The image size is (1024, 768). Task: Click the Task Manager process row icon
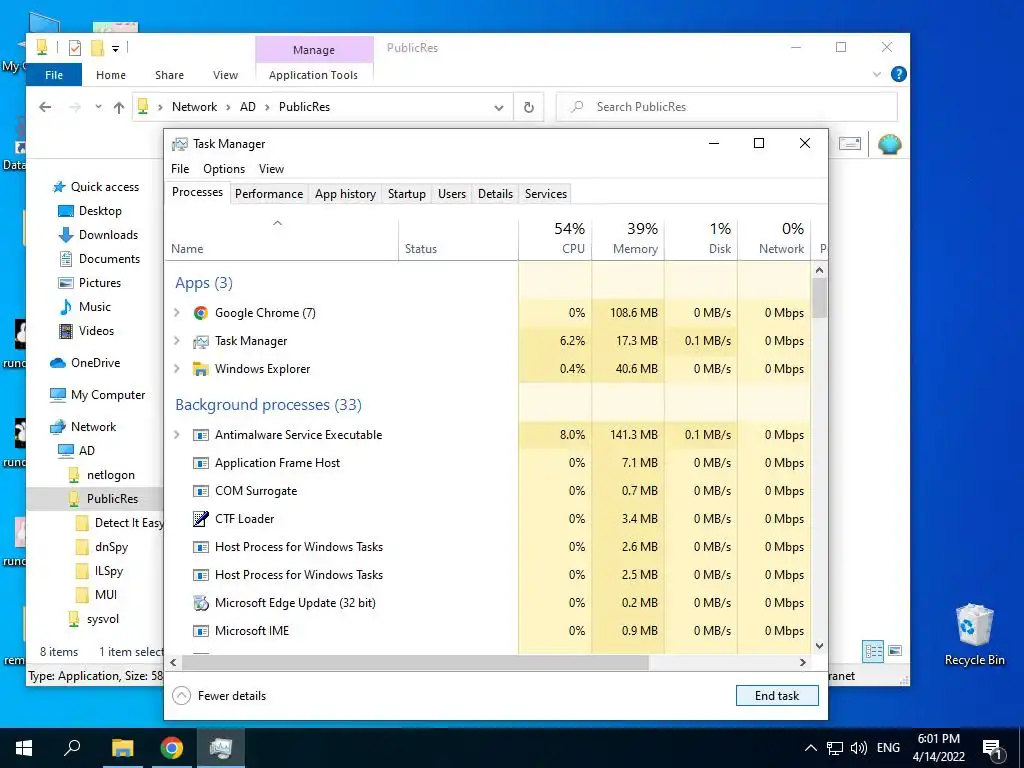[x=200, y=341]
